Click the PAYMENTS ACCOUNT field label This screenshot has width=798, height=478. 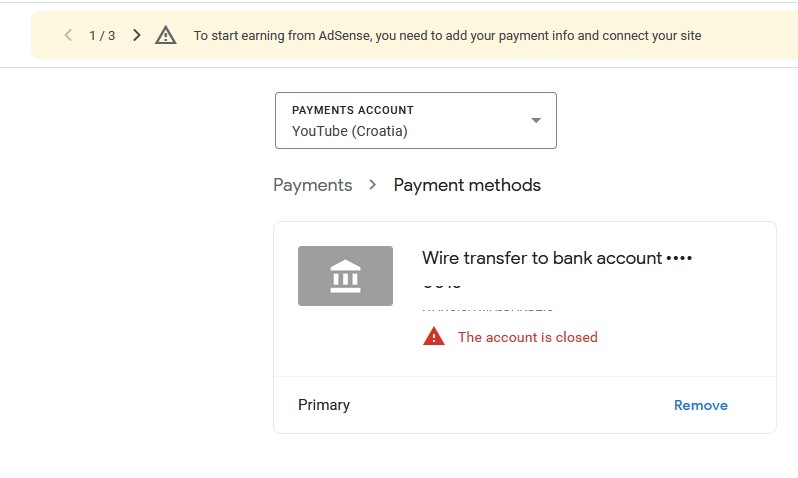click(x=352, y=110)
